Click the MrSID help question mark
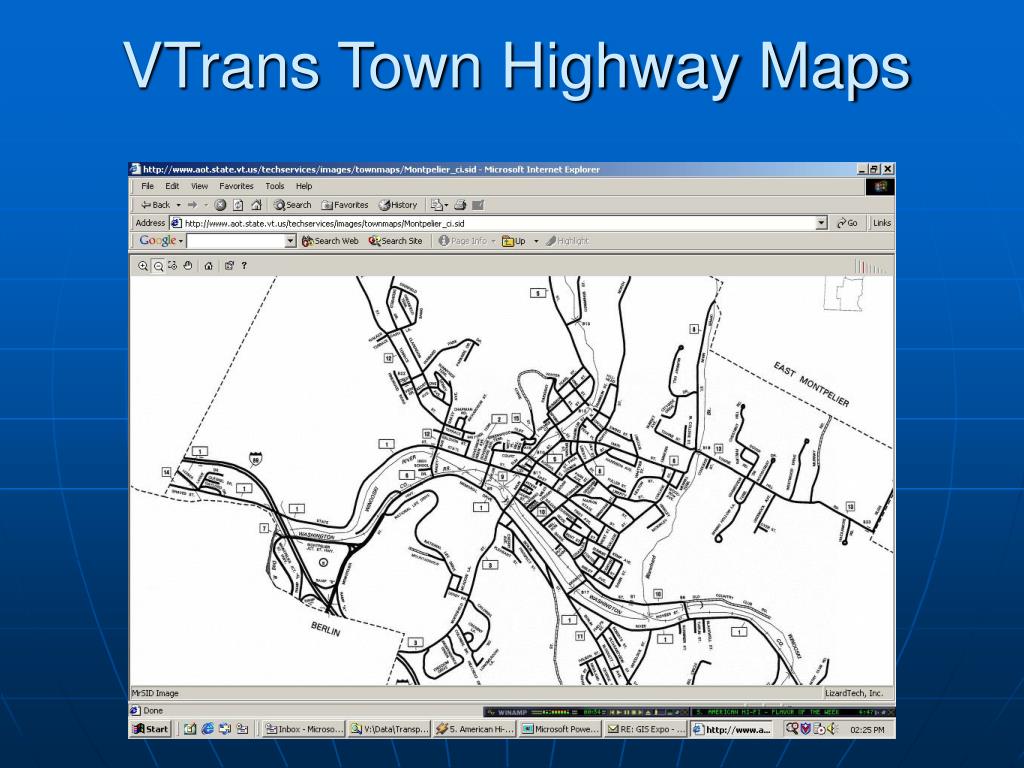The width and height of the screenshot is (1024, 768). [x=244, y=266]
